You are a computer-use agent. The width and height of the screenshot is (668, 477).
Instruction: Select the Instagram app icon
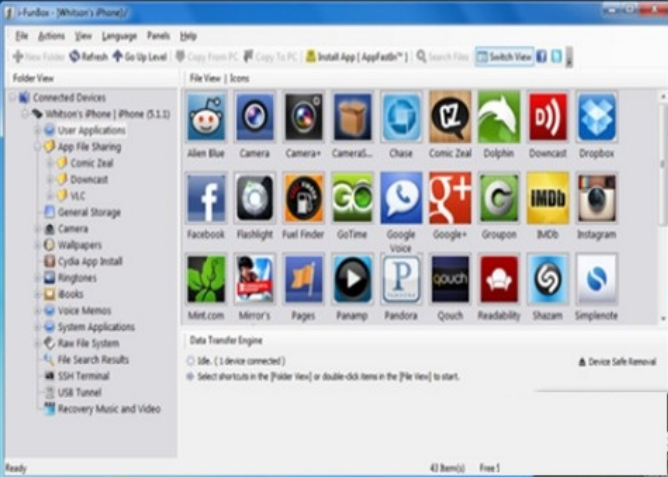coord(596,198)
